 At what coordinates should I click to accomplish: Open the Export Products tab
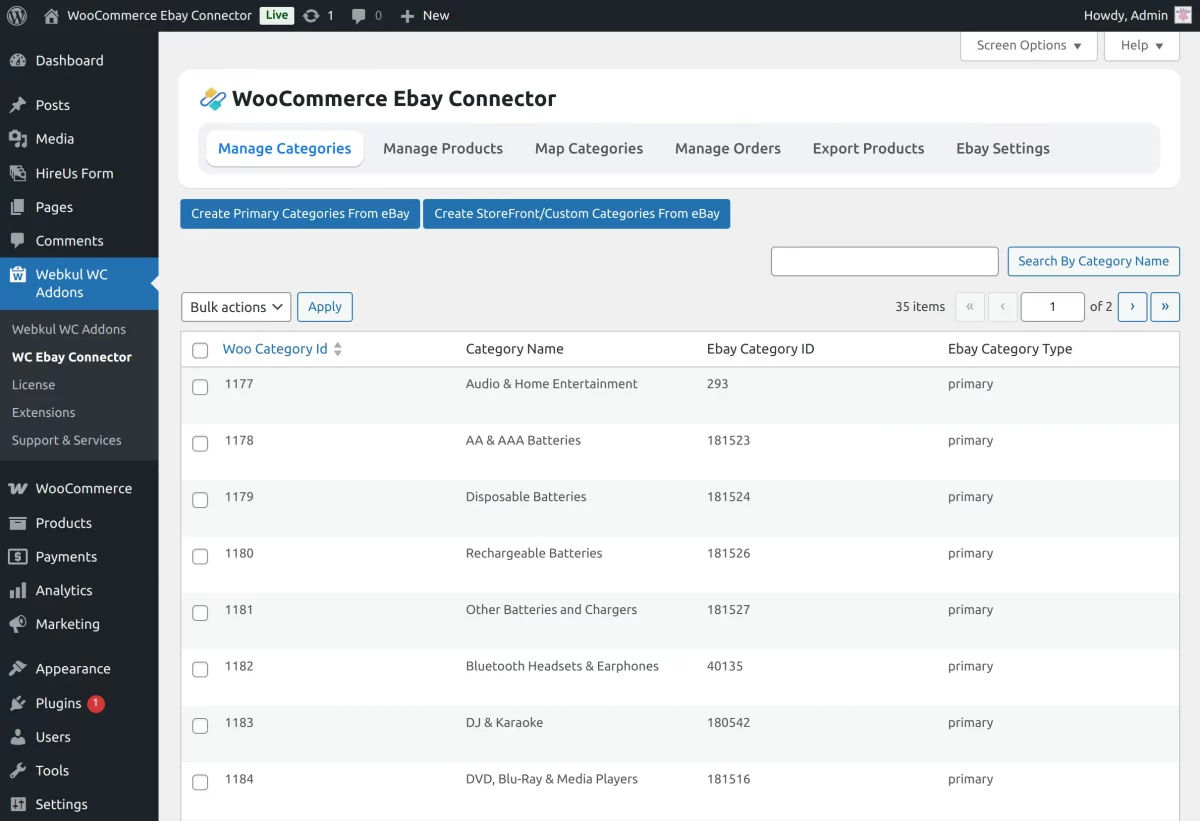tap(868, 148)
